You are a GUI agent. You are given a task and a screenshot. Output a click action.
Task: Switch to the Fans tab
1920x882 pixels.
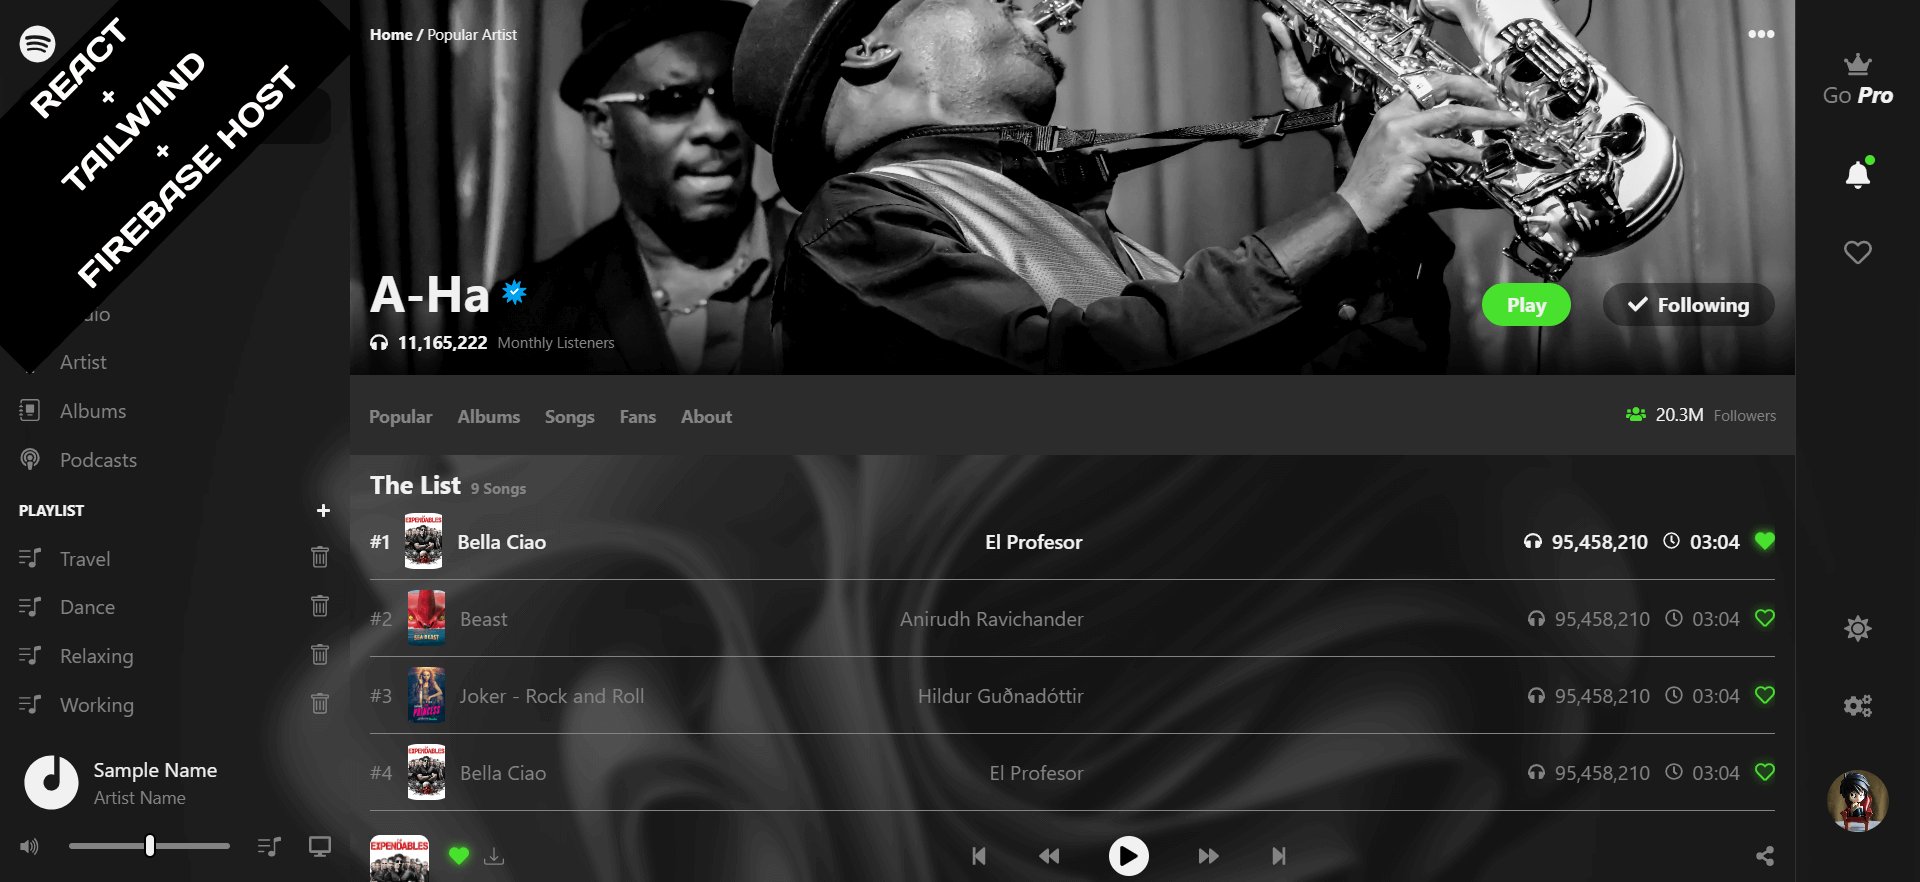pyautogui.click(x=637, y=416)
